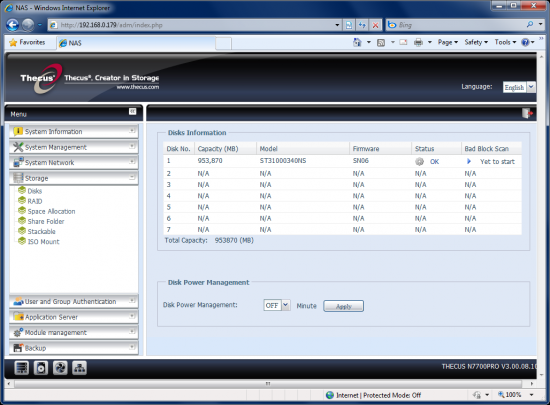Click the www.thecus.com link
The image size is (550, 405).
tap(138, 87)
